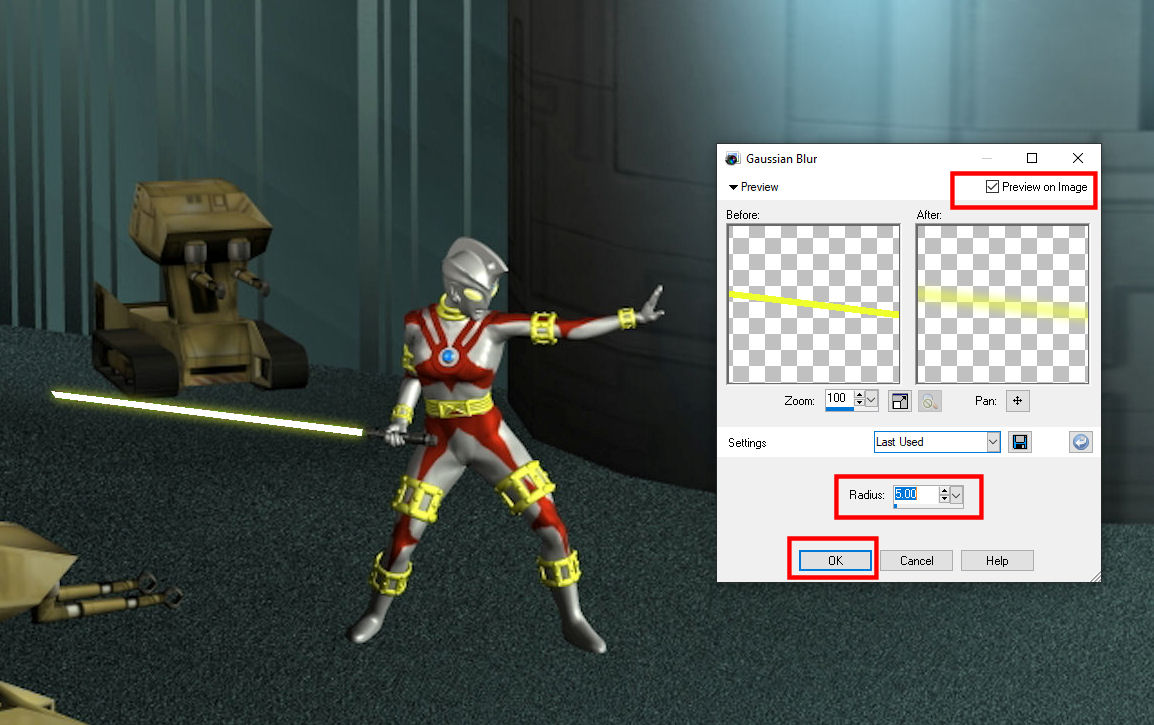The height and width of the screenshot is (725, 1154).
Task: Click the disabled zoom magnifier icon
Action: [x=930, y=401]
